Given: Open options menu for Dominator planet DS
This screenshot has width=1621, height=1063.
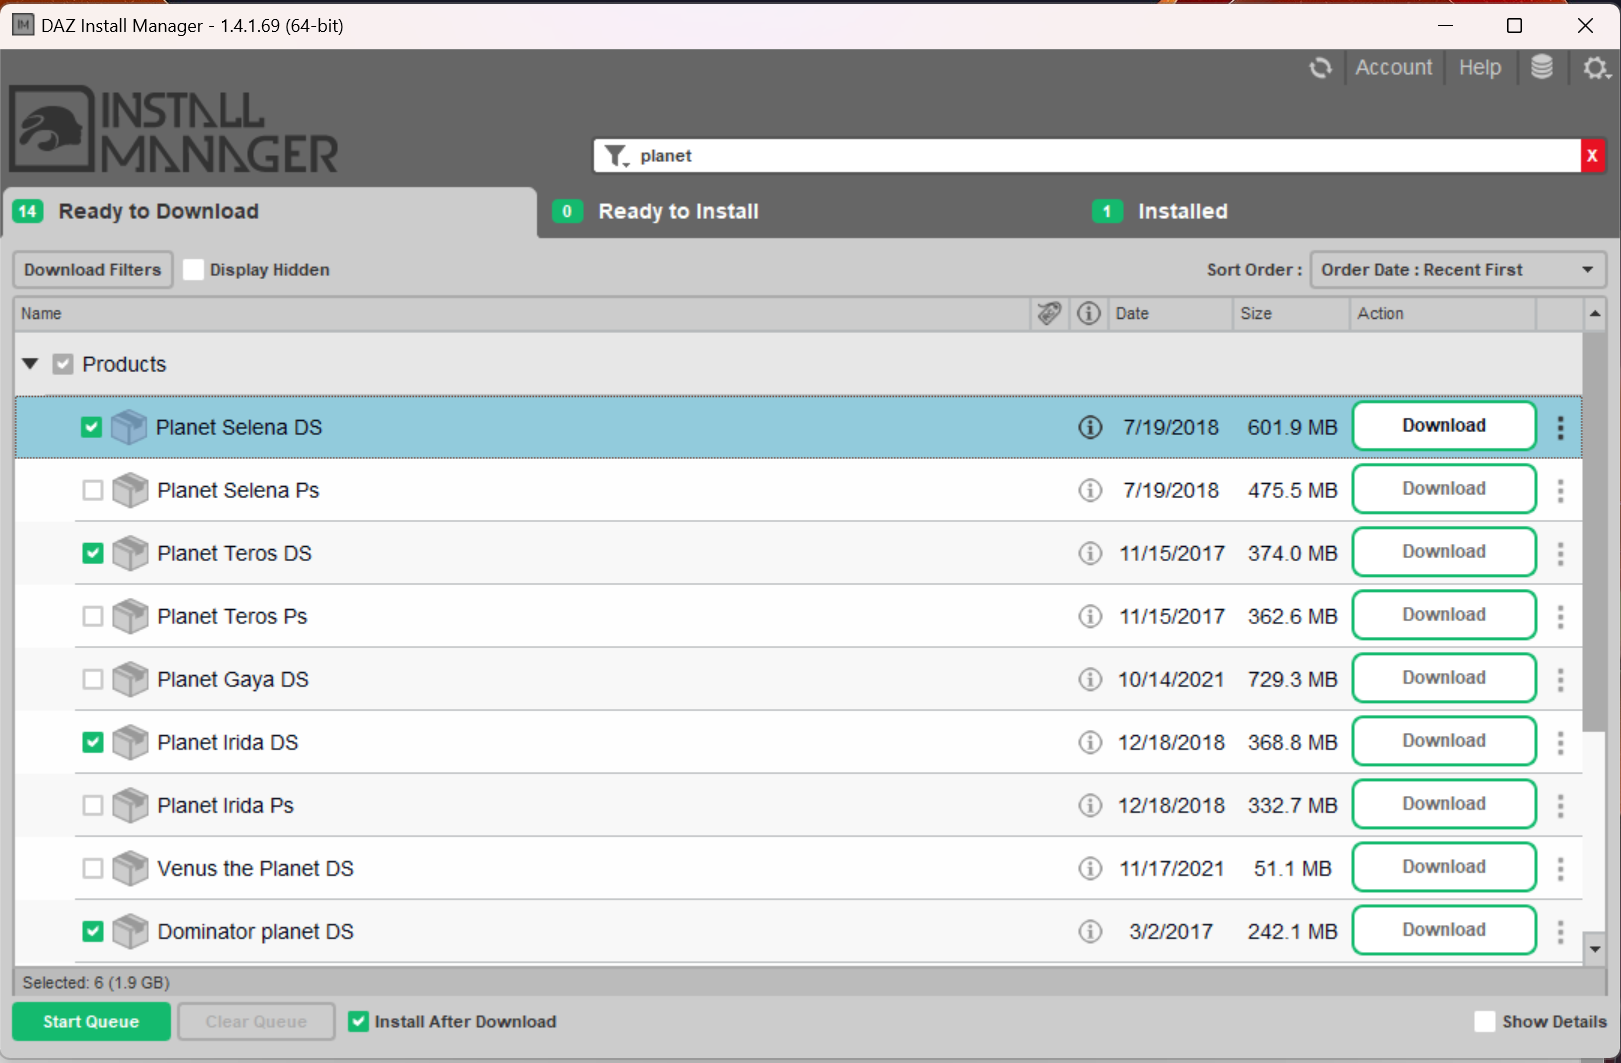Looking at the screenshot, I should (x=1560, y=932).
